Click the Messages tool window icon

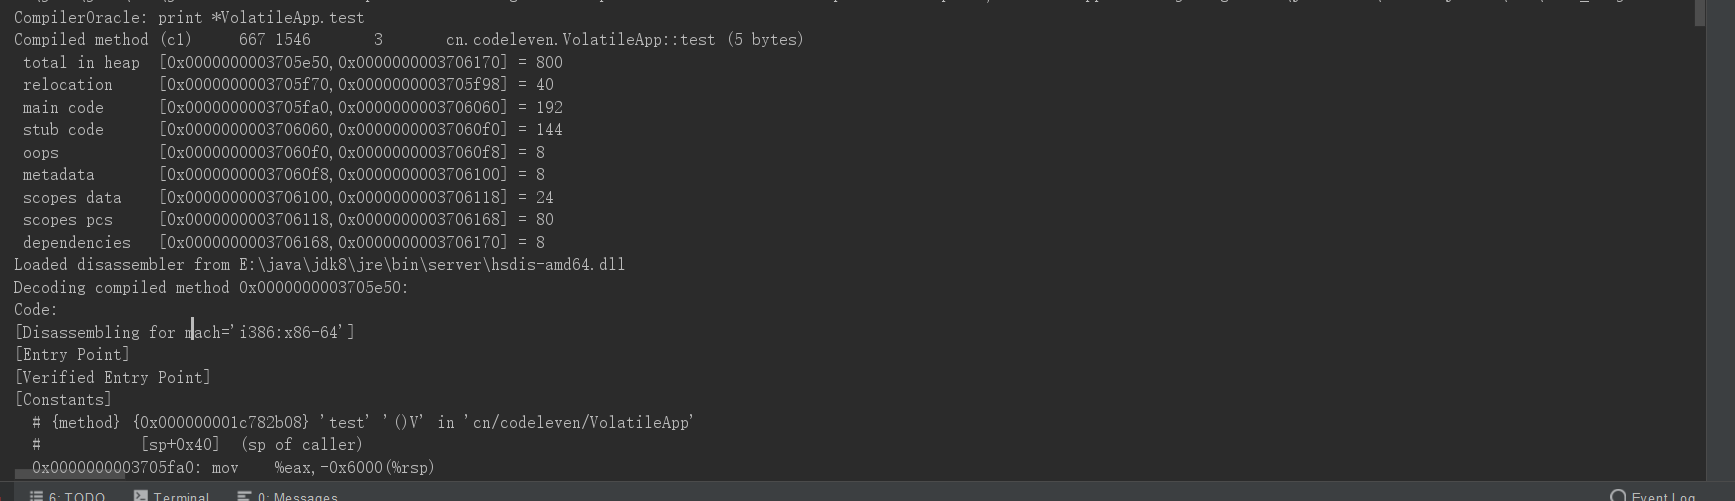[x=244, y=496]
